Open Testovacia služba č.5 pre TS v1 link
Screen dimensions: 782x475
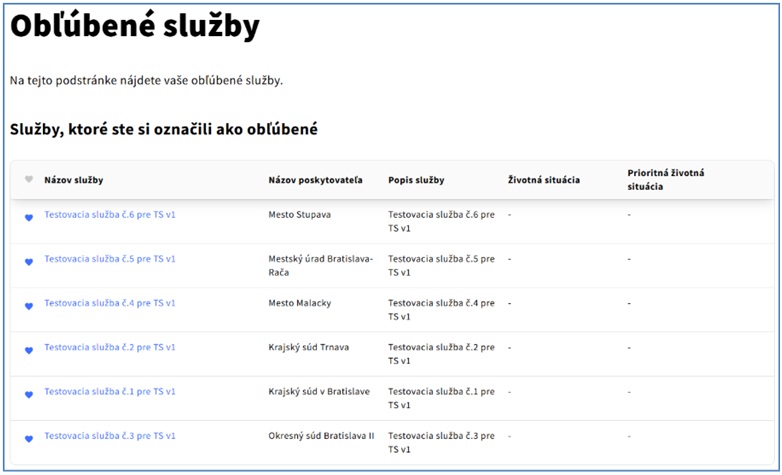tap(110, 259)
